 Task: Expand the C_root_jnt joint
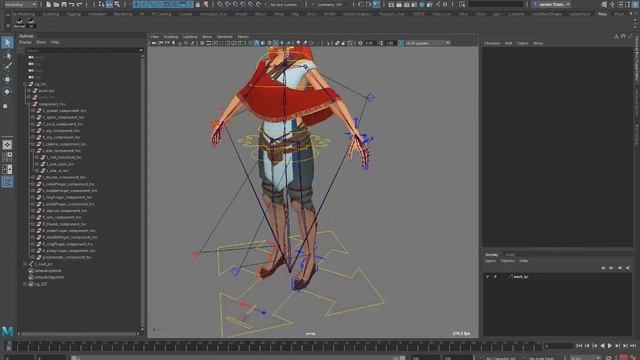point(25,264)
